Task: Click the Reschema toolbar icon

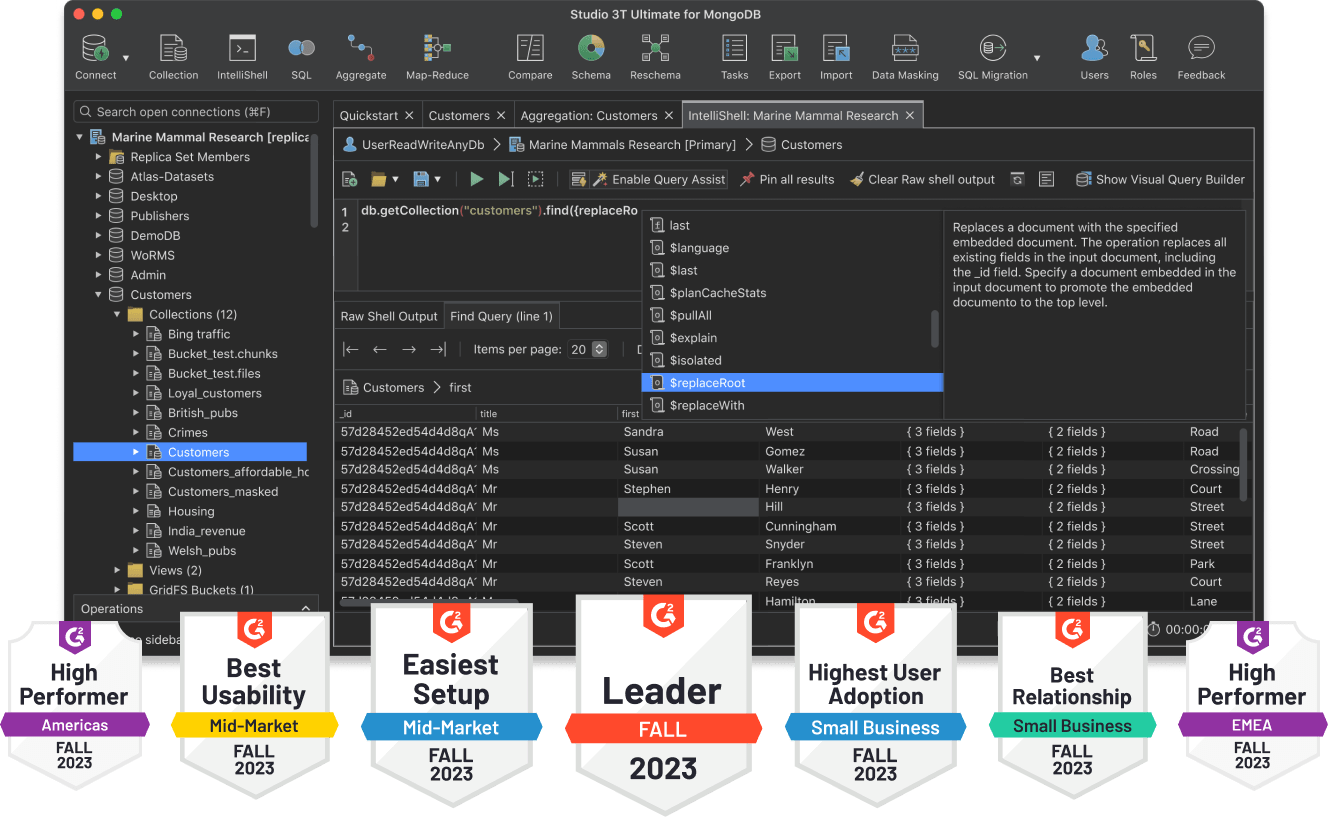Action: click(x=655, y=57)
